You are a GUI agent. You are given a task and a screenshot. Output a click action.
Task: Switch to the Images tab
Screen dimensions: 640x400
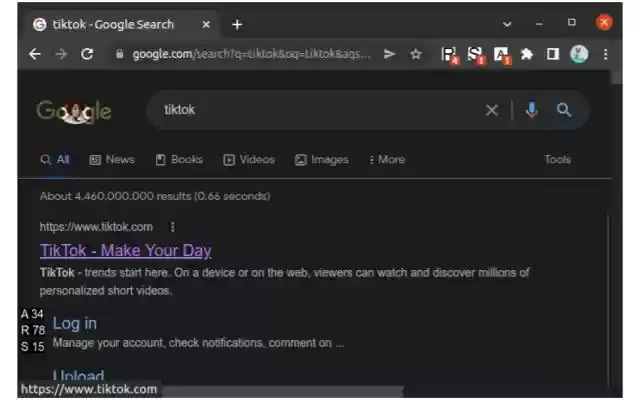point(322,160)
